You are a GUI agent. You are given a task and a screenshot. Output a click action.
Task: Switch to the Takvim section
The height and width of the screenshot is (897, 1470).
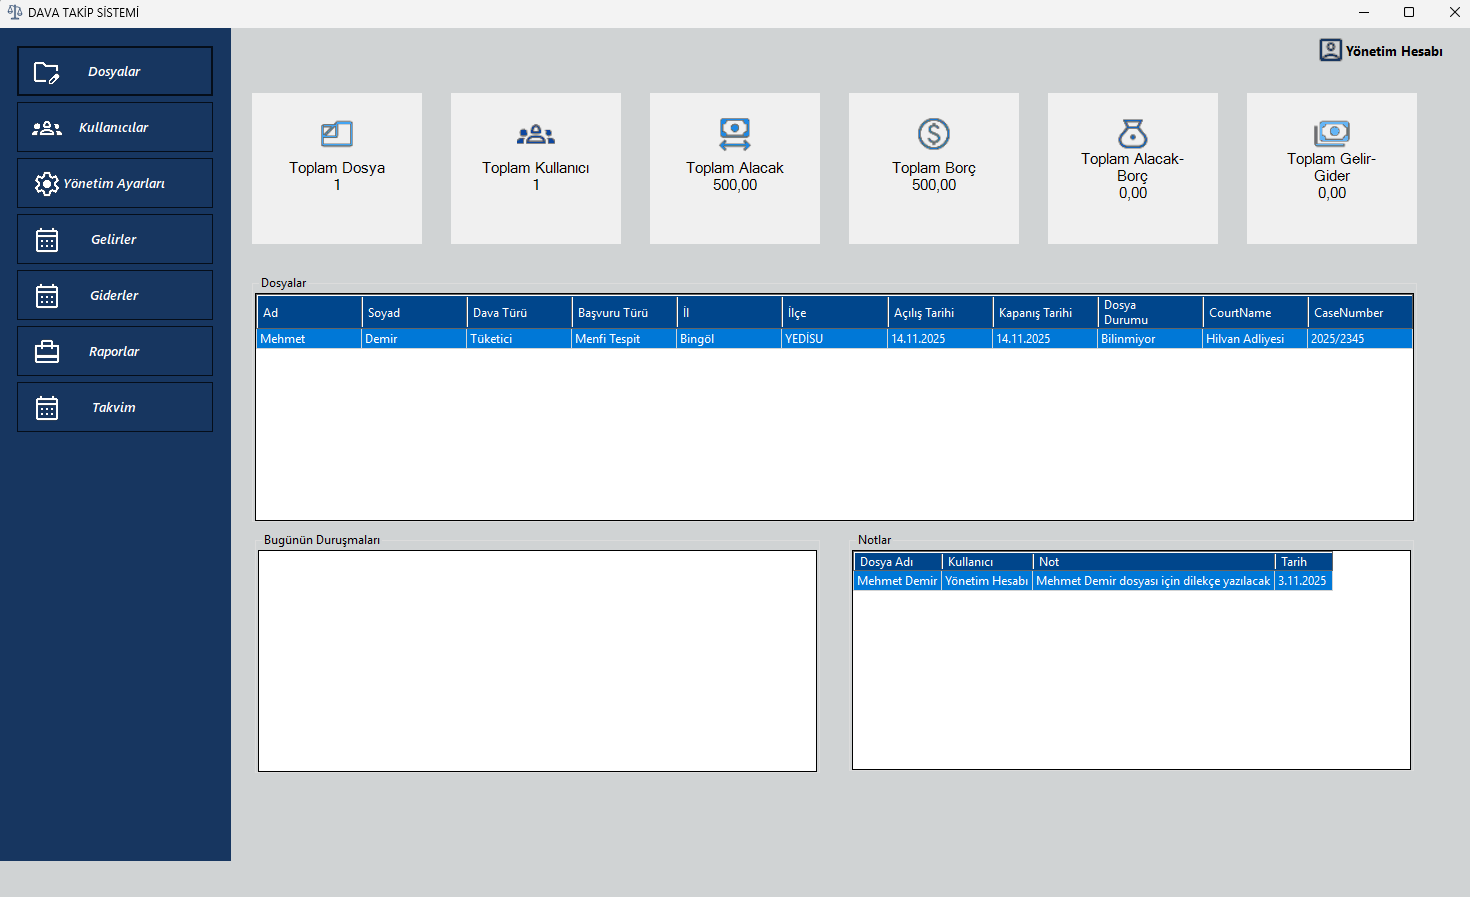point(113,407)
